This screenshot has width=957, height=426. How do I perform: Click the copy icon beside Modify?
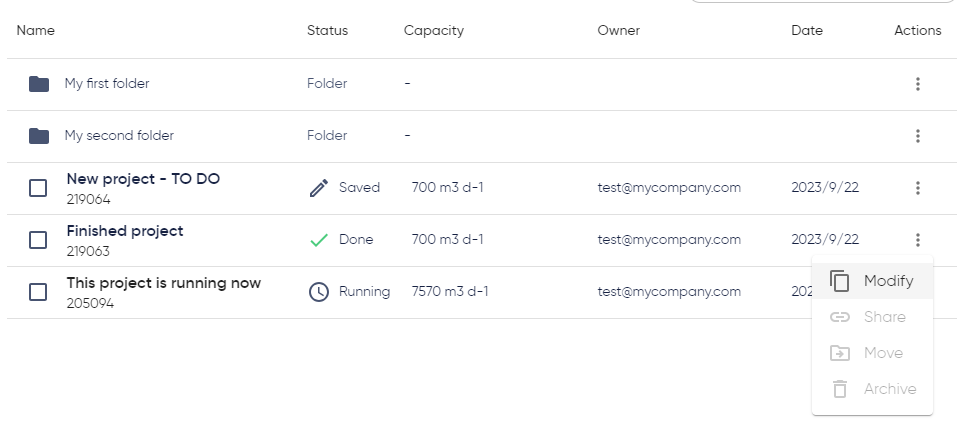(x=840, y=281)
